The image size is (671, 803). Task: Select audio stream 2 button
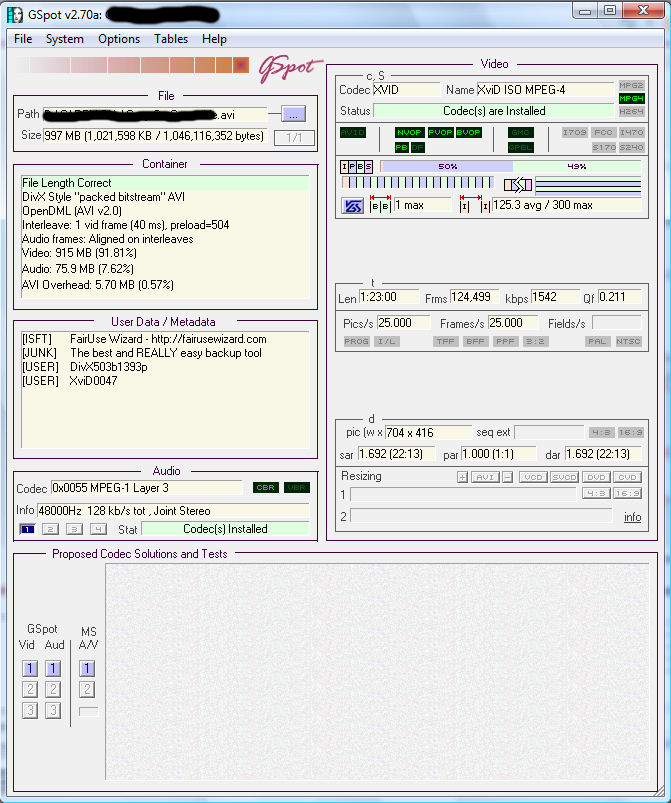tap(50, 530)
